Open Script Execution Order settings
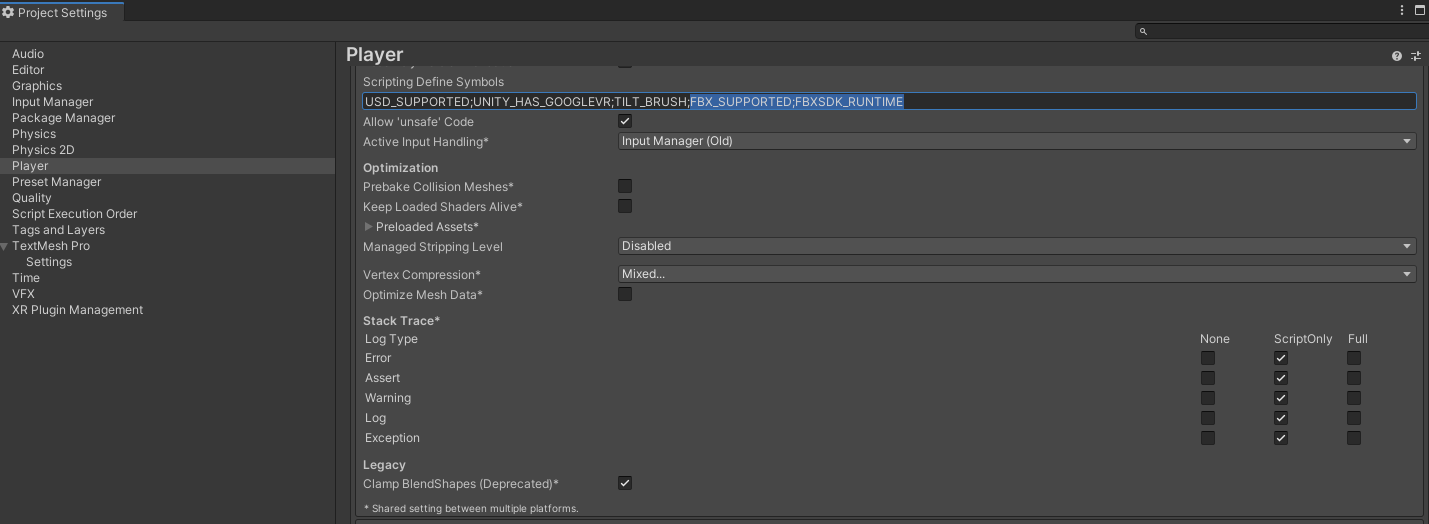Screen dimensions: 1429x524 74,214
